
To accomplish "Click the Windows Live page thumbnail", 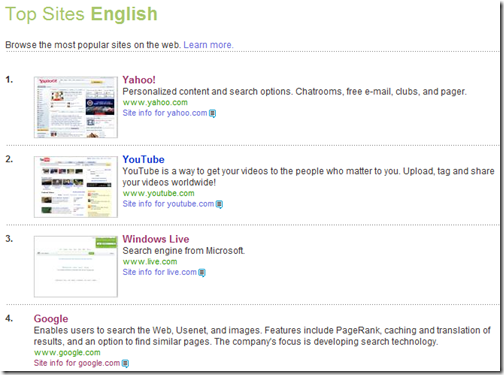I will tap(76, 266).
